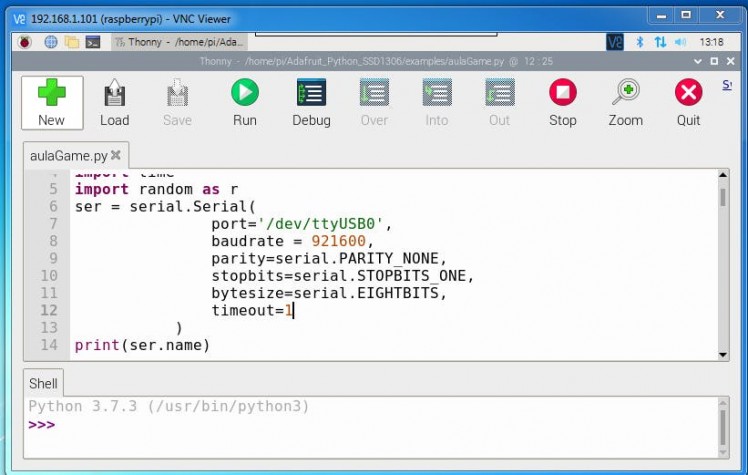This screenshot has height=475, width=748.
Task: Stop the running program
Action: [x=562, y=103]
